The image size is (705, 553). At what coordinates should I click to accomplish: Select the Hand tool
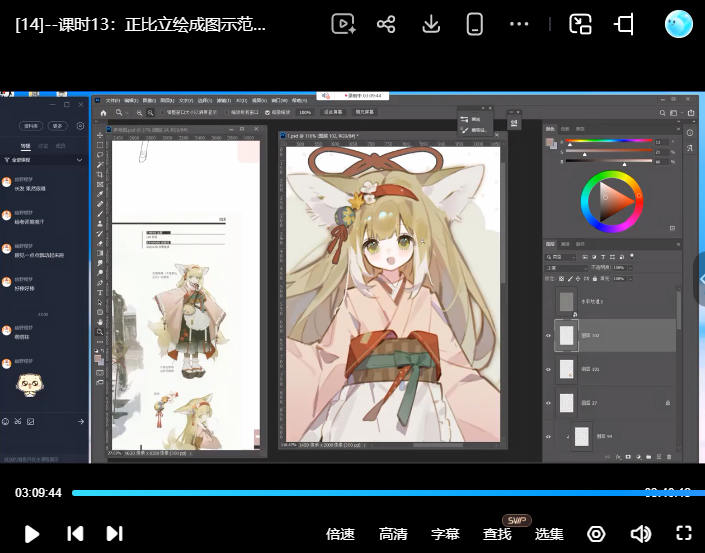pyautogui.click(x=100, y=322)
